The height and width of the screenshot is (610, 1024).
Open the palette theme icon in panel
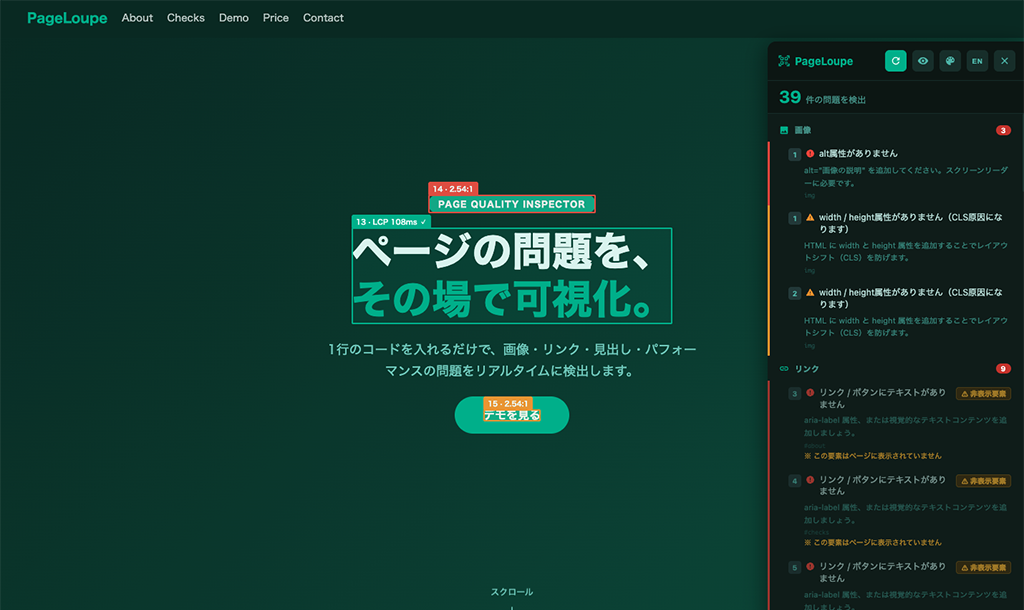950,61
